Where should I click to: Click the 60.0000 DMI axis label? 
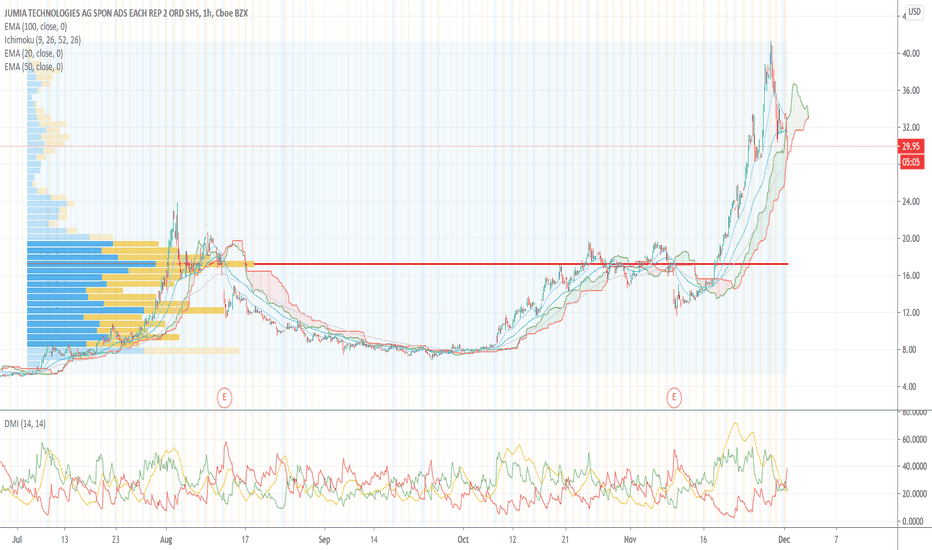[914, 439]
